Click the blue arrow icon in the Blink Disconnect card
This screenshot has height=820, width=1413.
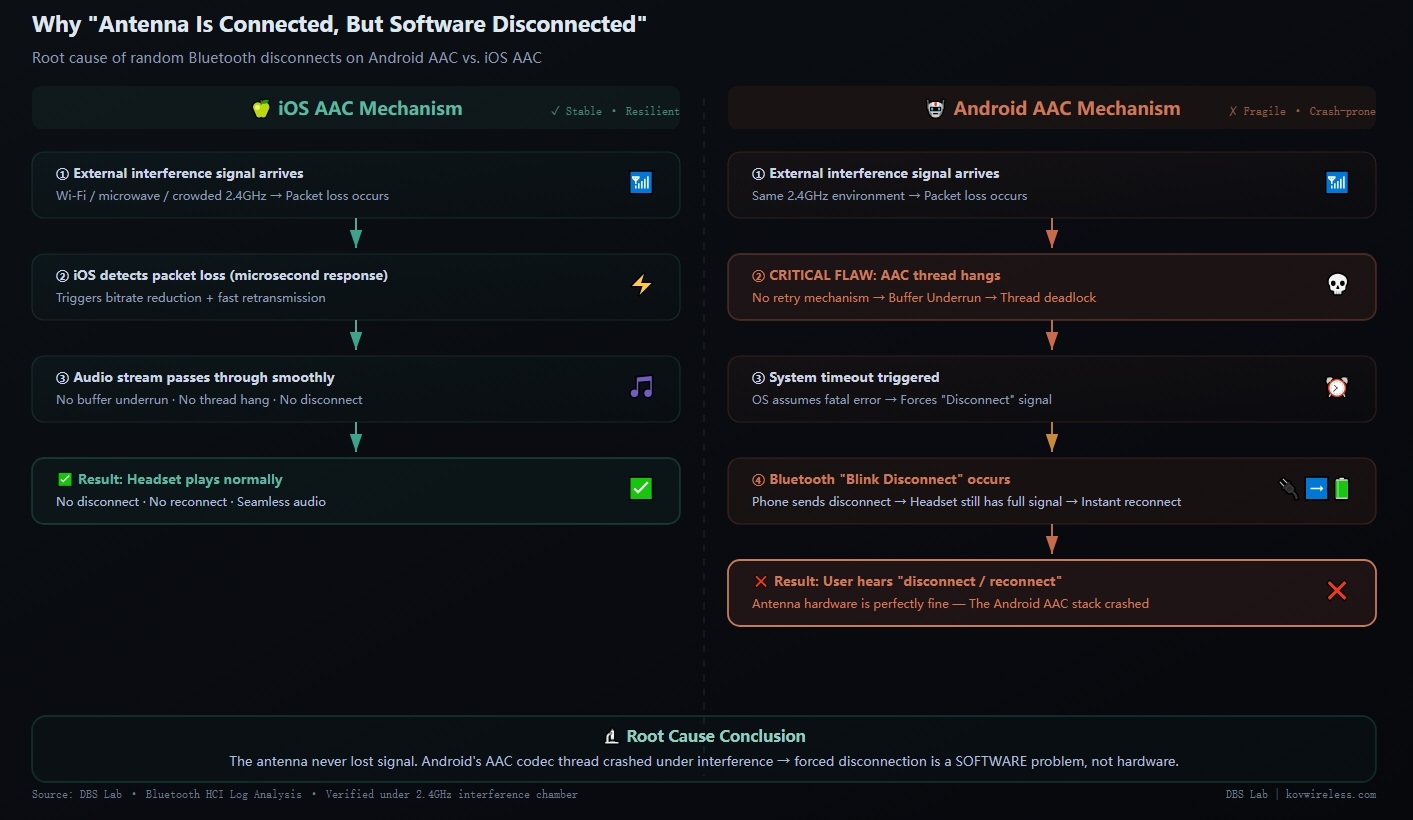click(x=1316, y=489)
